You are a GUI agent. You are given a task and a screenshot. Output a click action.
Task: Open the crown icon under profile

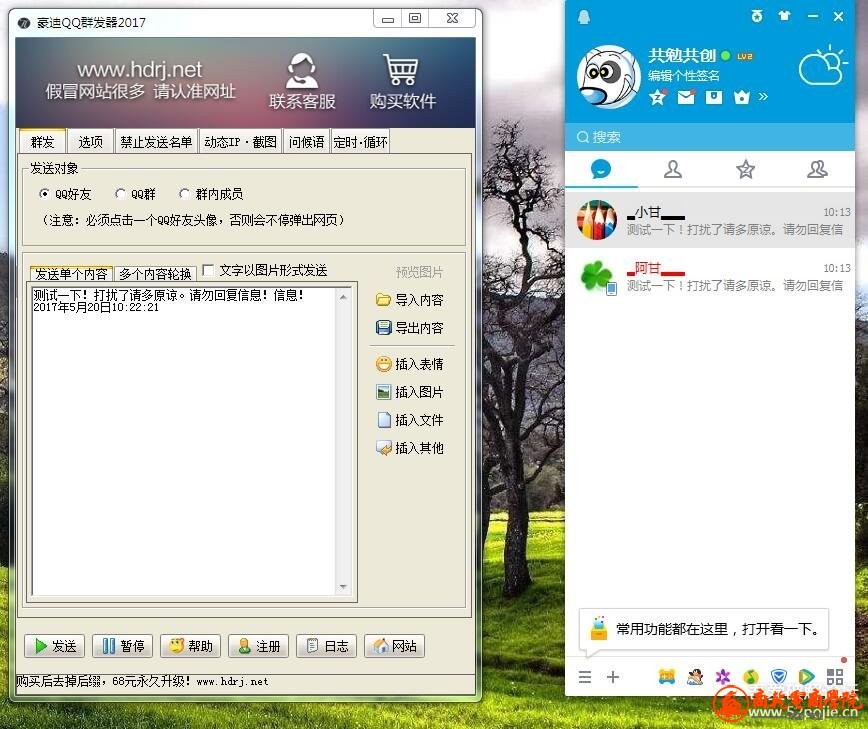click(741, 97)
